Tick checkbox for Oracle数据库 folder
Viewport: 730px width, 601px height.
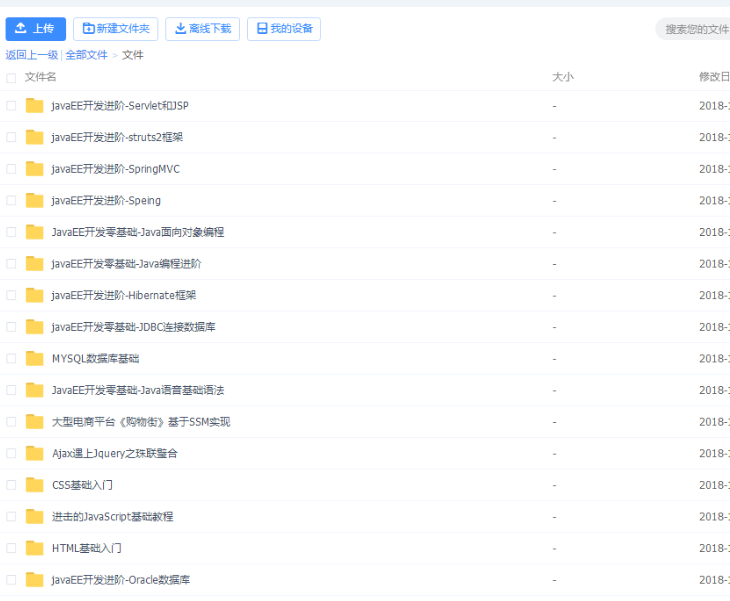(x=11, y=580)
